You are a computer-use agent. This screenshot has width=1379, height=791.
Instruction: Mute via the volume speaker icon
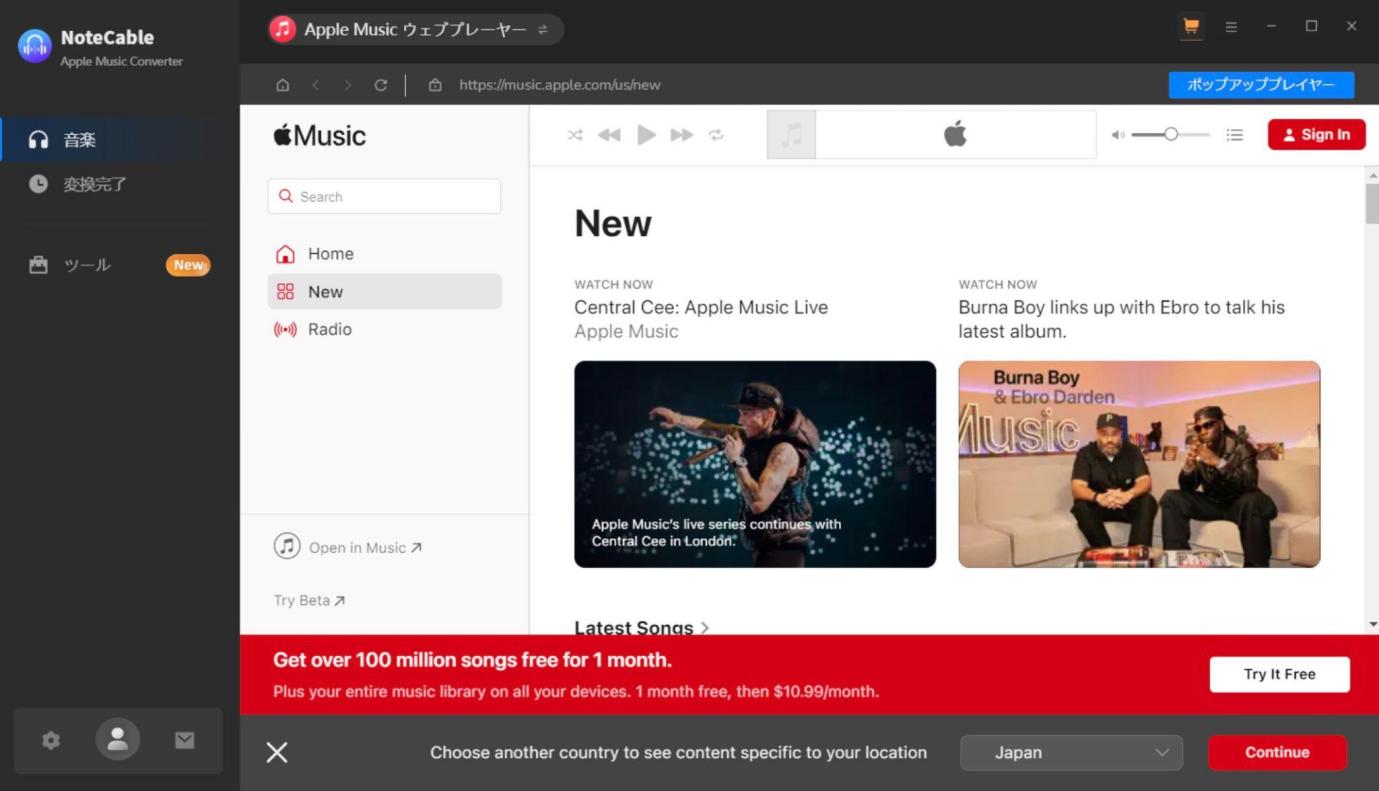(x=1118, y=135)
